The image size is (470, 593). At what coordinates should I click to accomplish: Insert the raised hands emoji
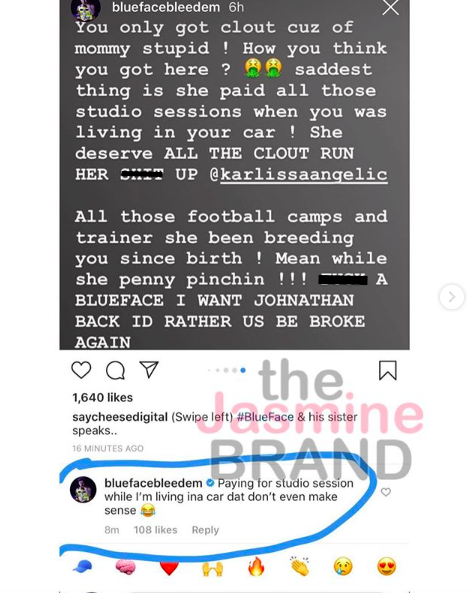(x=213, y=568)
